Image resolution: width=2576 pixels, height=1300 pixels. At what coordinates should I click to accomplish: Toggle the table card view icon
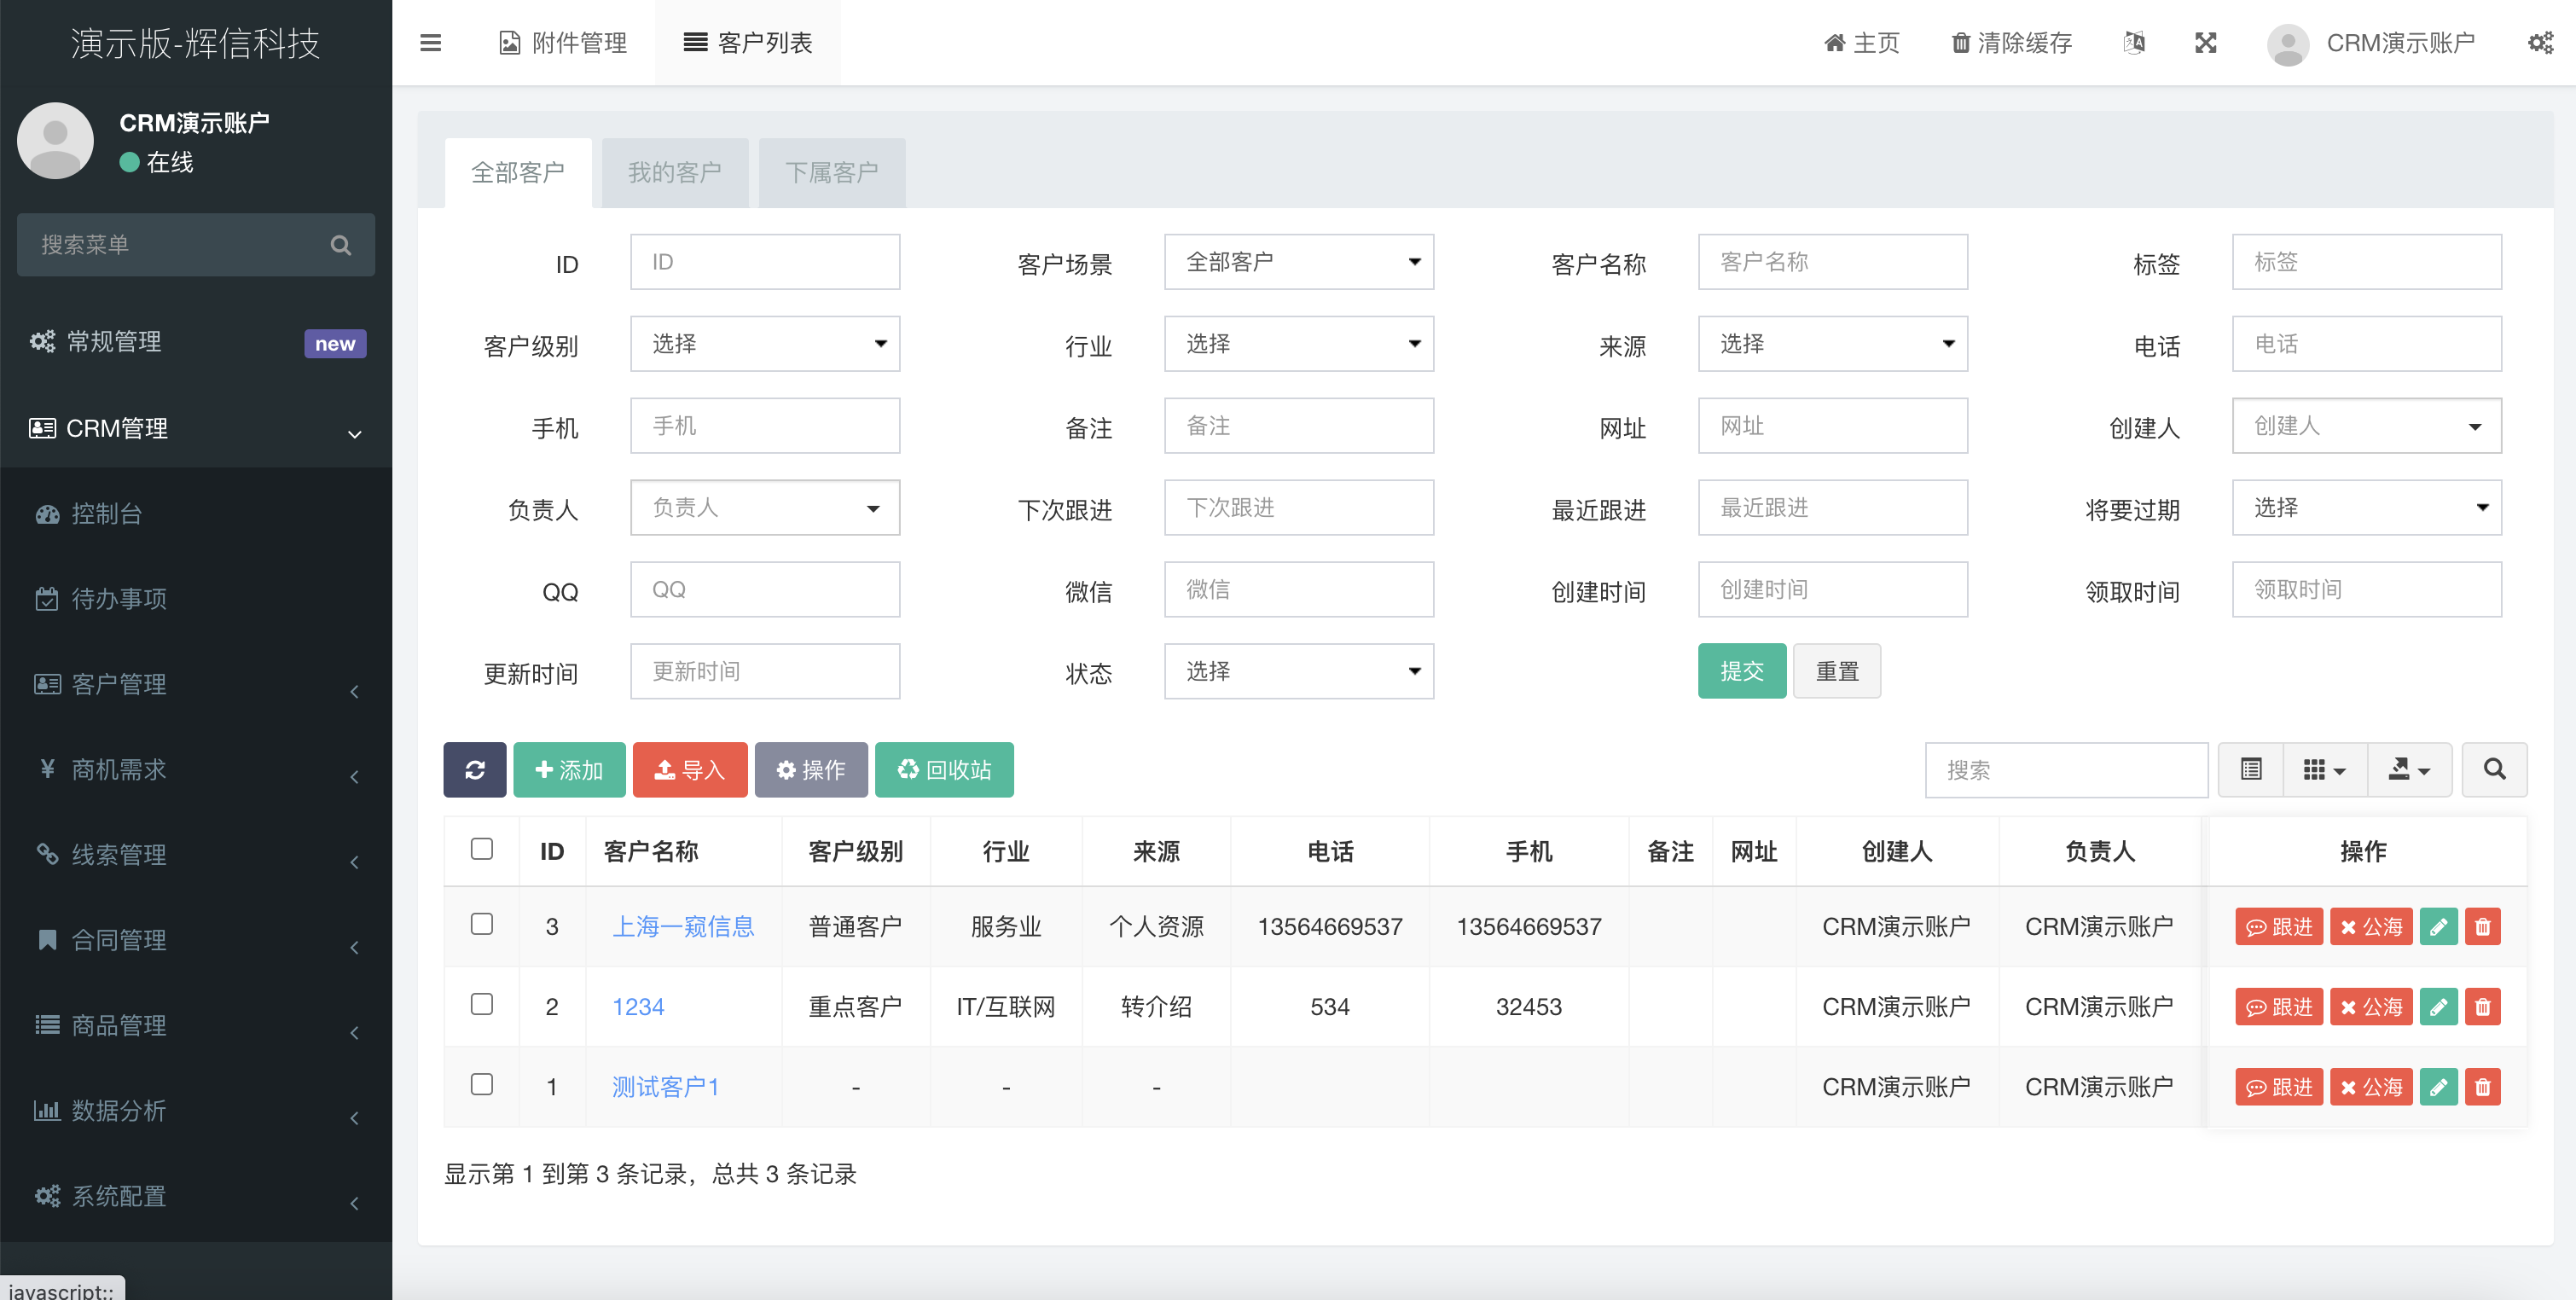[x=2250, y=769]
